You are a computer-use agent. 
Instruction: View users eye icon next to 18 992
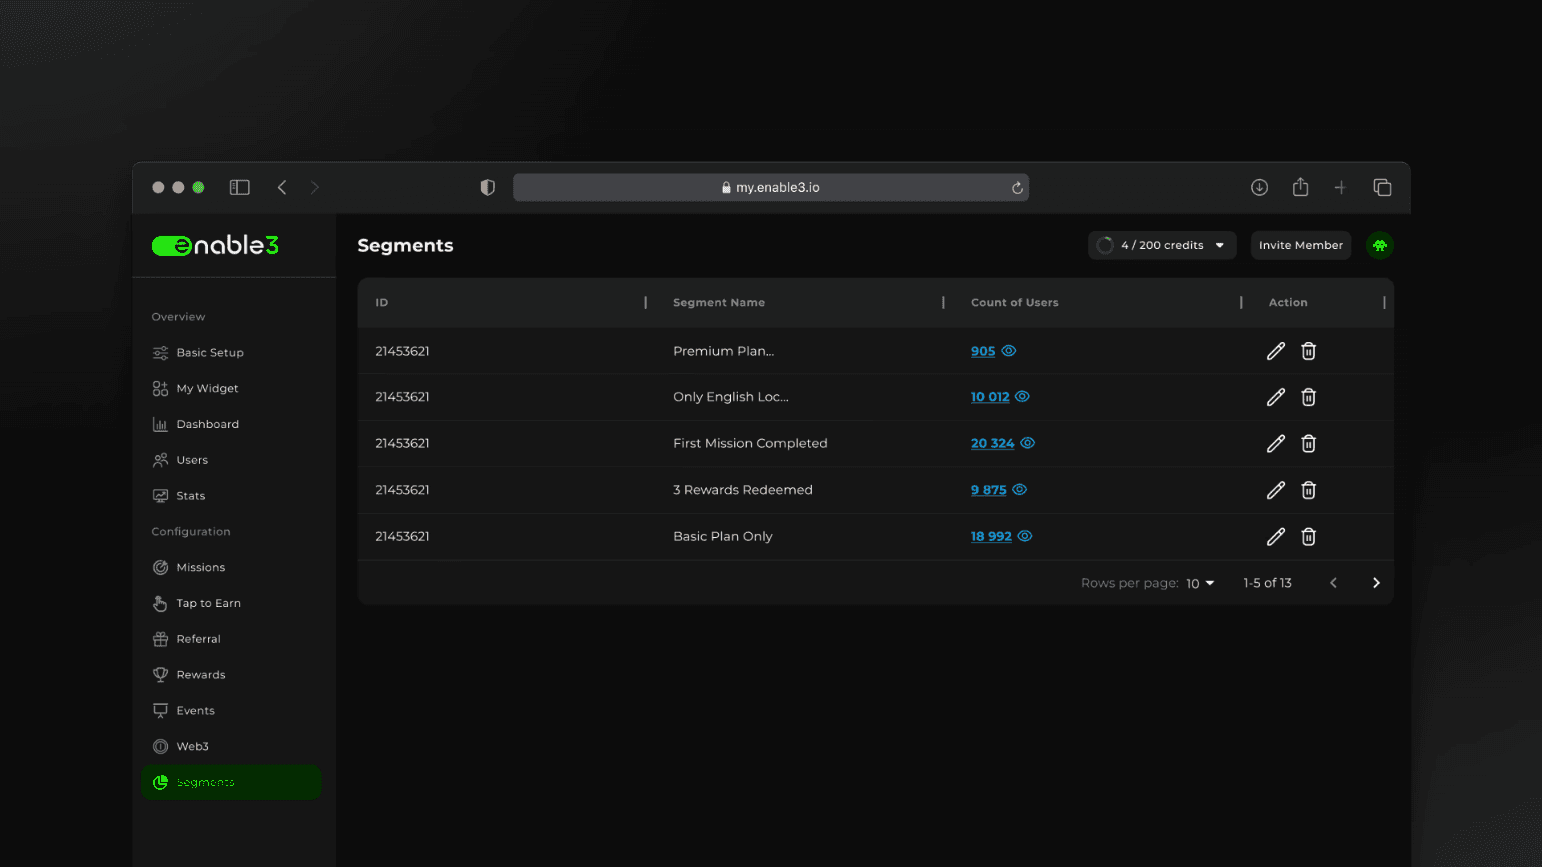point(1024,536)
